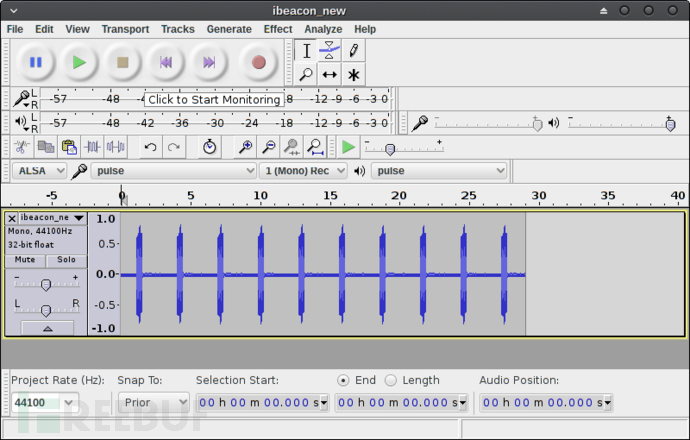690x440 pixels.
Task: Open the View menu
Action: click(77, 29)
